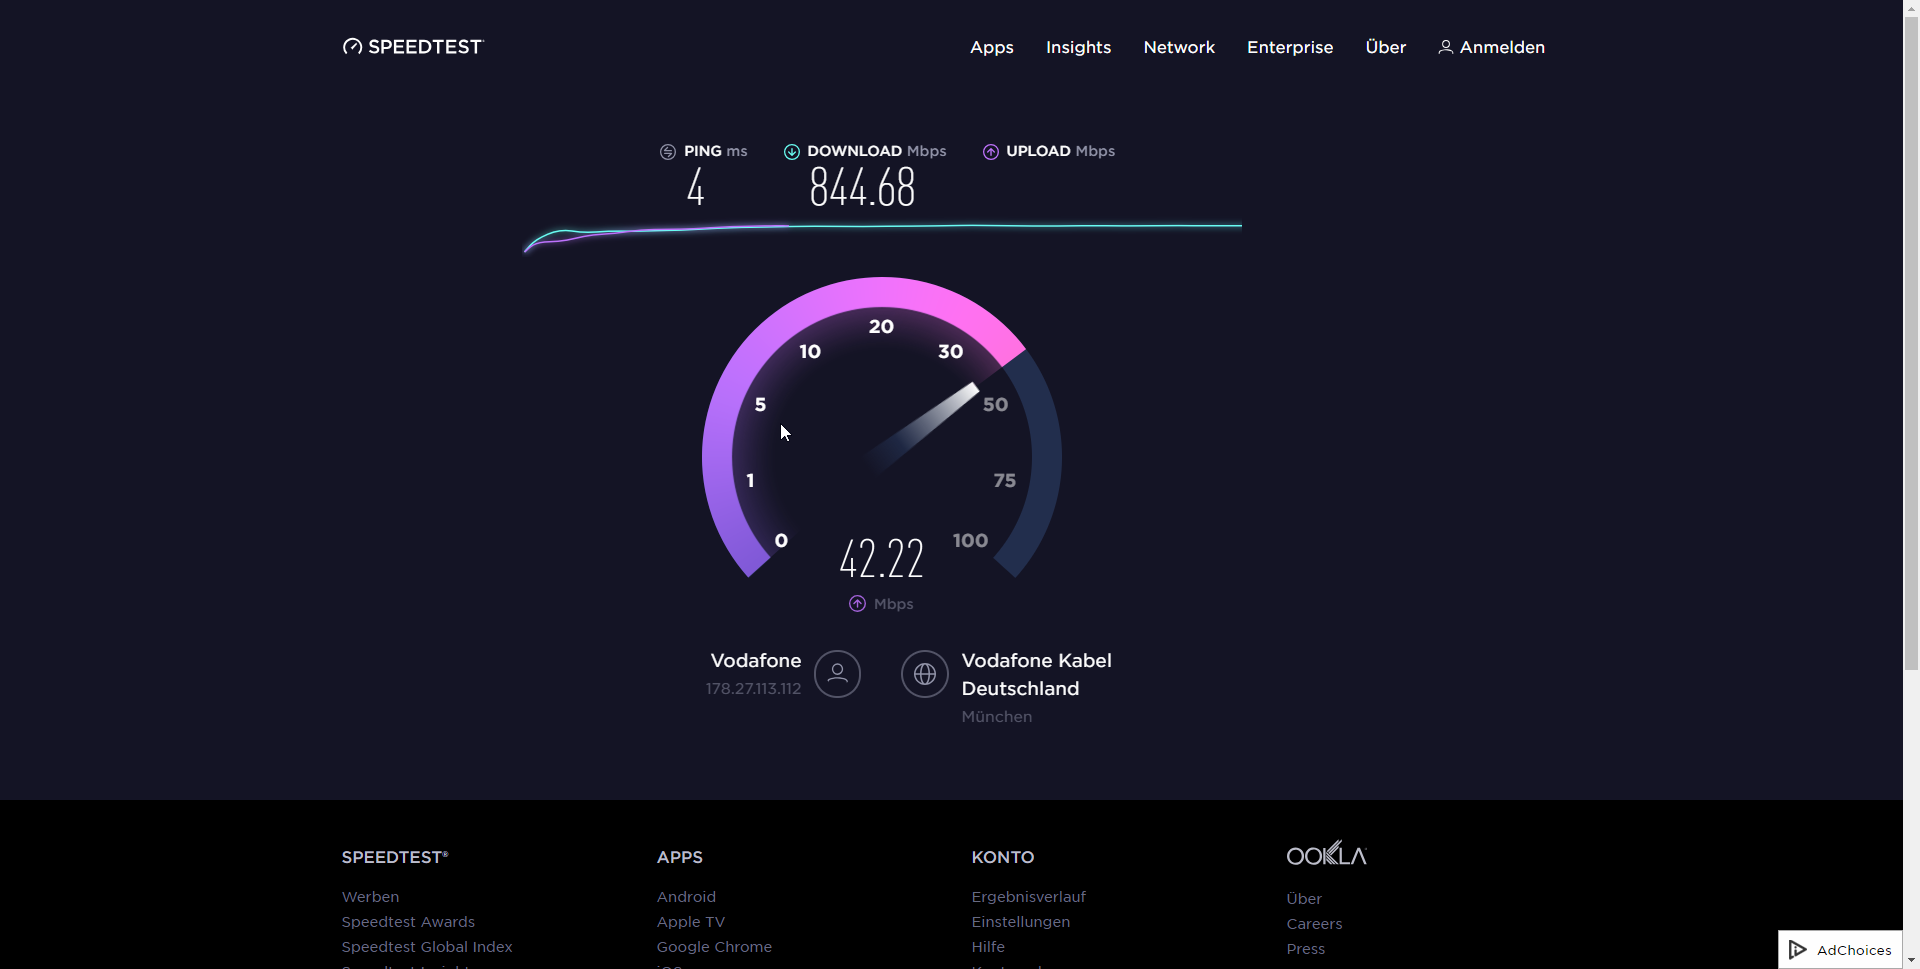
Task: Click the AdChoices triangle icon
Action: 1797,950
